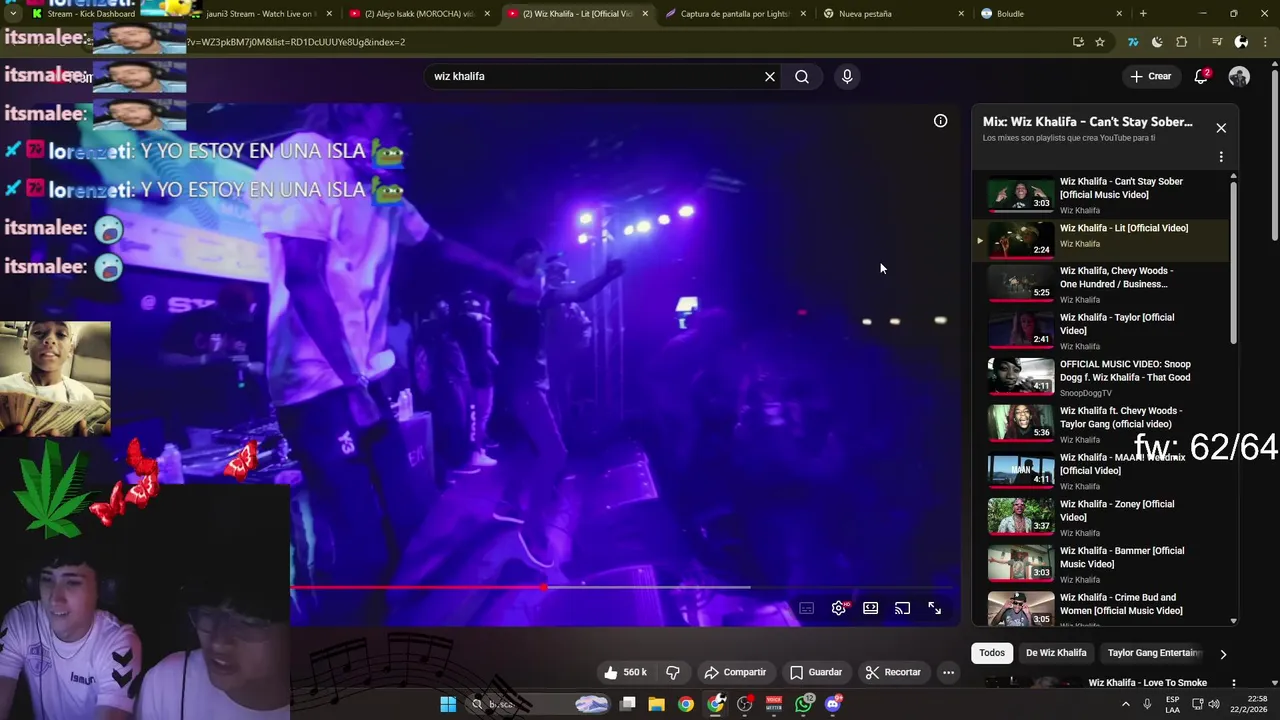Screen dimensions: 1280x720
Task: Switch to the Boludle tab
Action: click(1051, 14)
